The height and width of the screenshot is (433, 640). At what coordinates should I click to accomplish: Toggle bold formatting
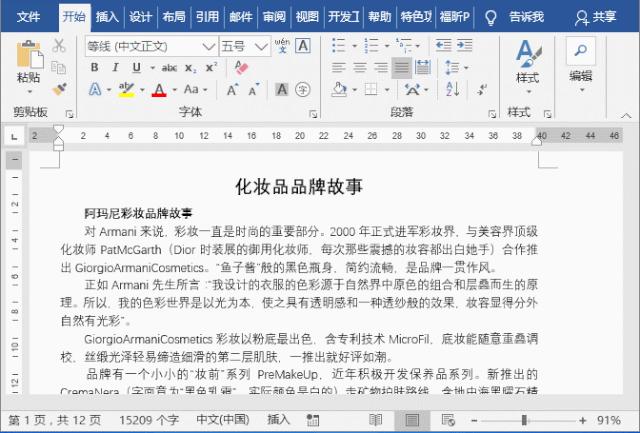[x=94, y=67]
